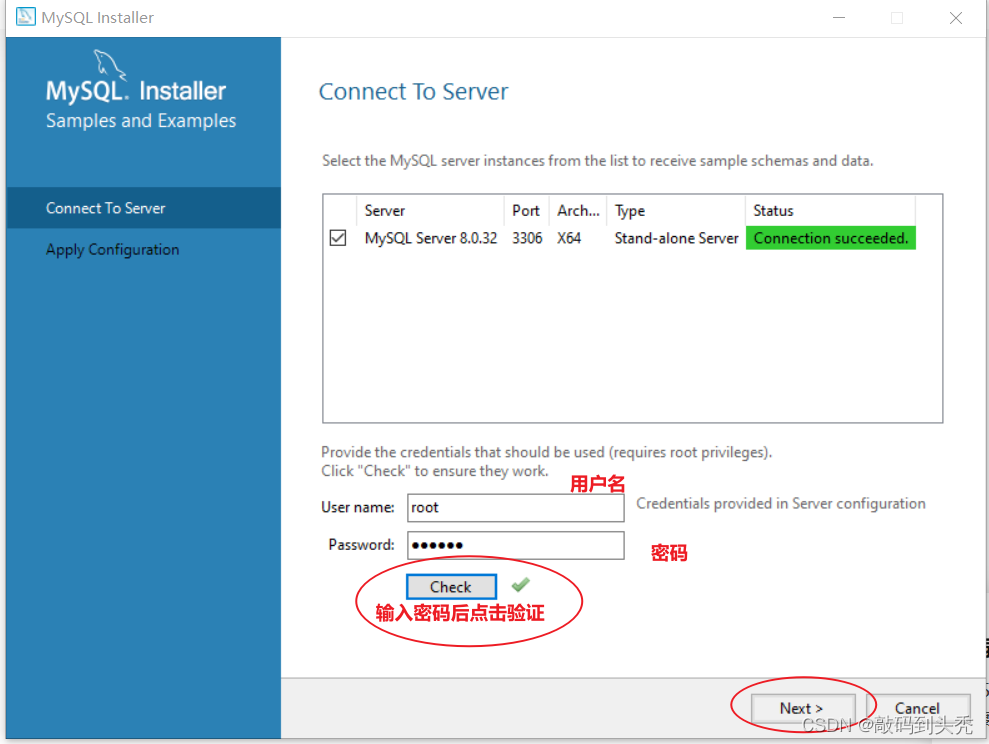Focus the User name field containing root
The width and height of the screenshot is (989, 744).
(x=515, y=508)
